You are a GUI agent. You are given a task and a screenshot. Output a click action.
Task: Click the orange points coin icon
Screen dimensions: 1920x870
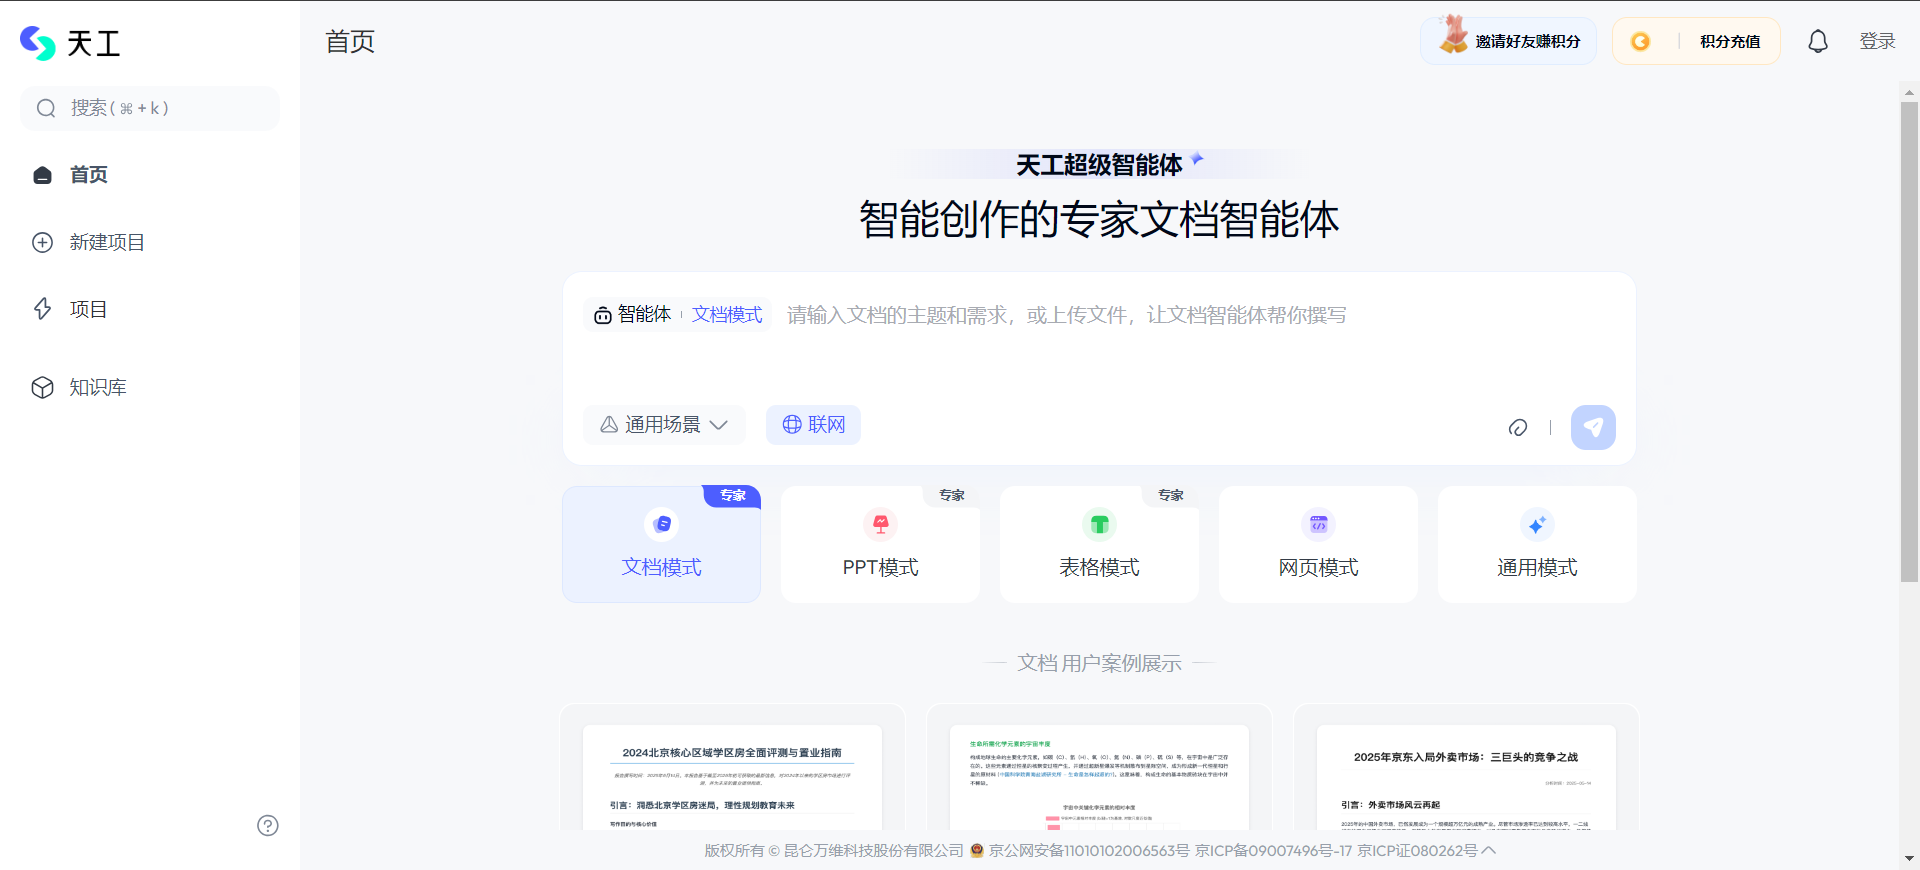(x=1640, y=41)
